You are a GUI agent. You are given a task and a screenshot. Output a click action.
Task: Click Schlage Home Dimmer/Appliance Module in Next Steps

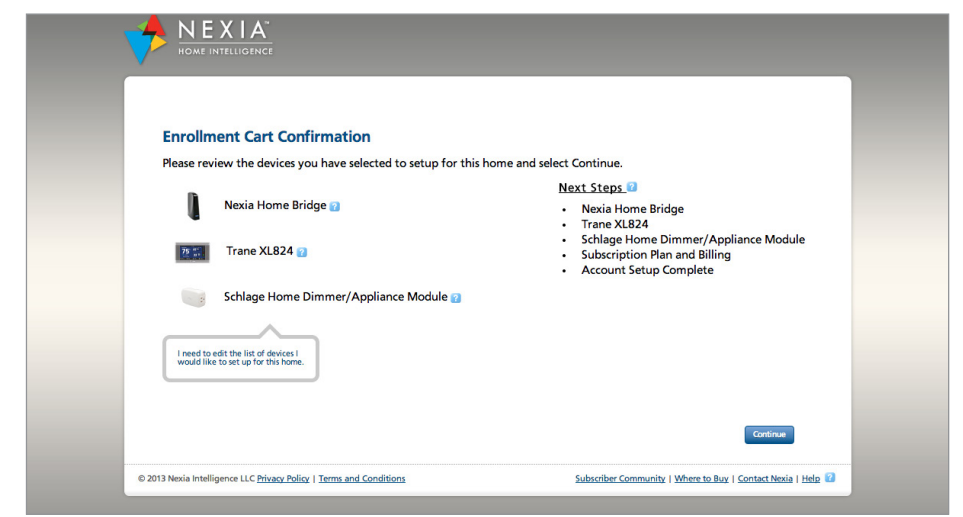point(693,239)
